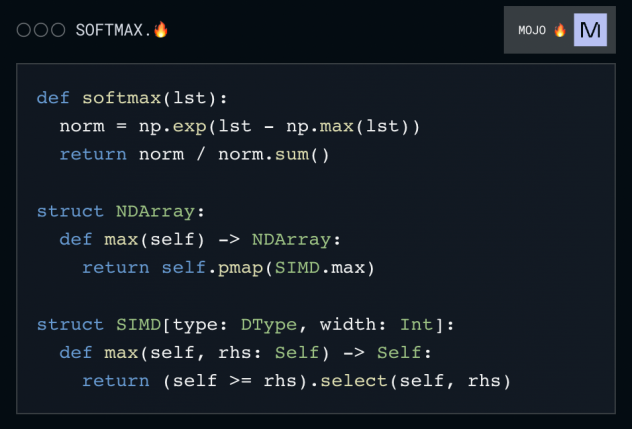Click the first window circle at top-left

point(24,30)
